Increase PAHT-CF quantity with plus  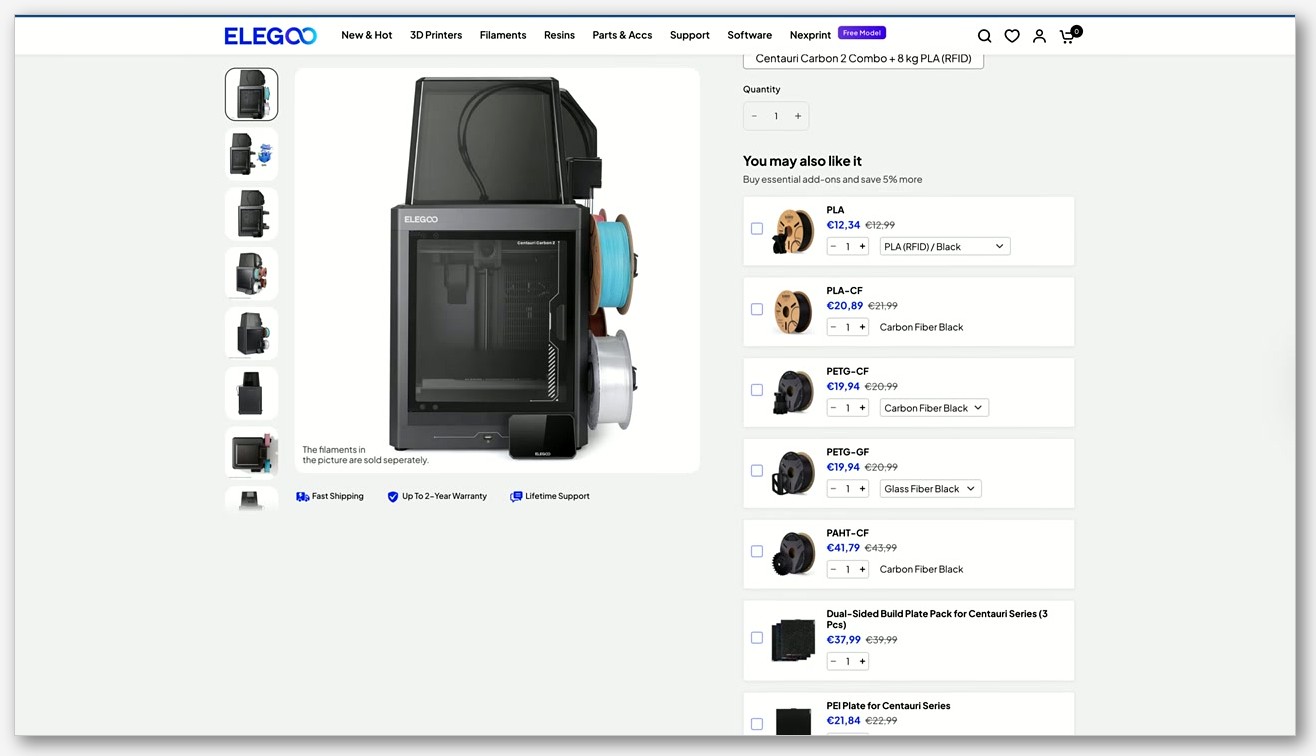pos(862,569)
